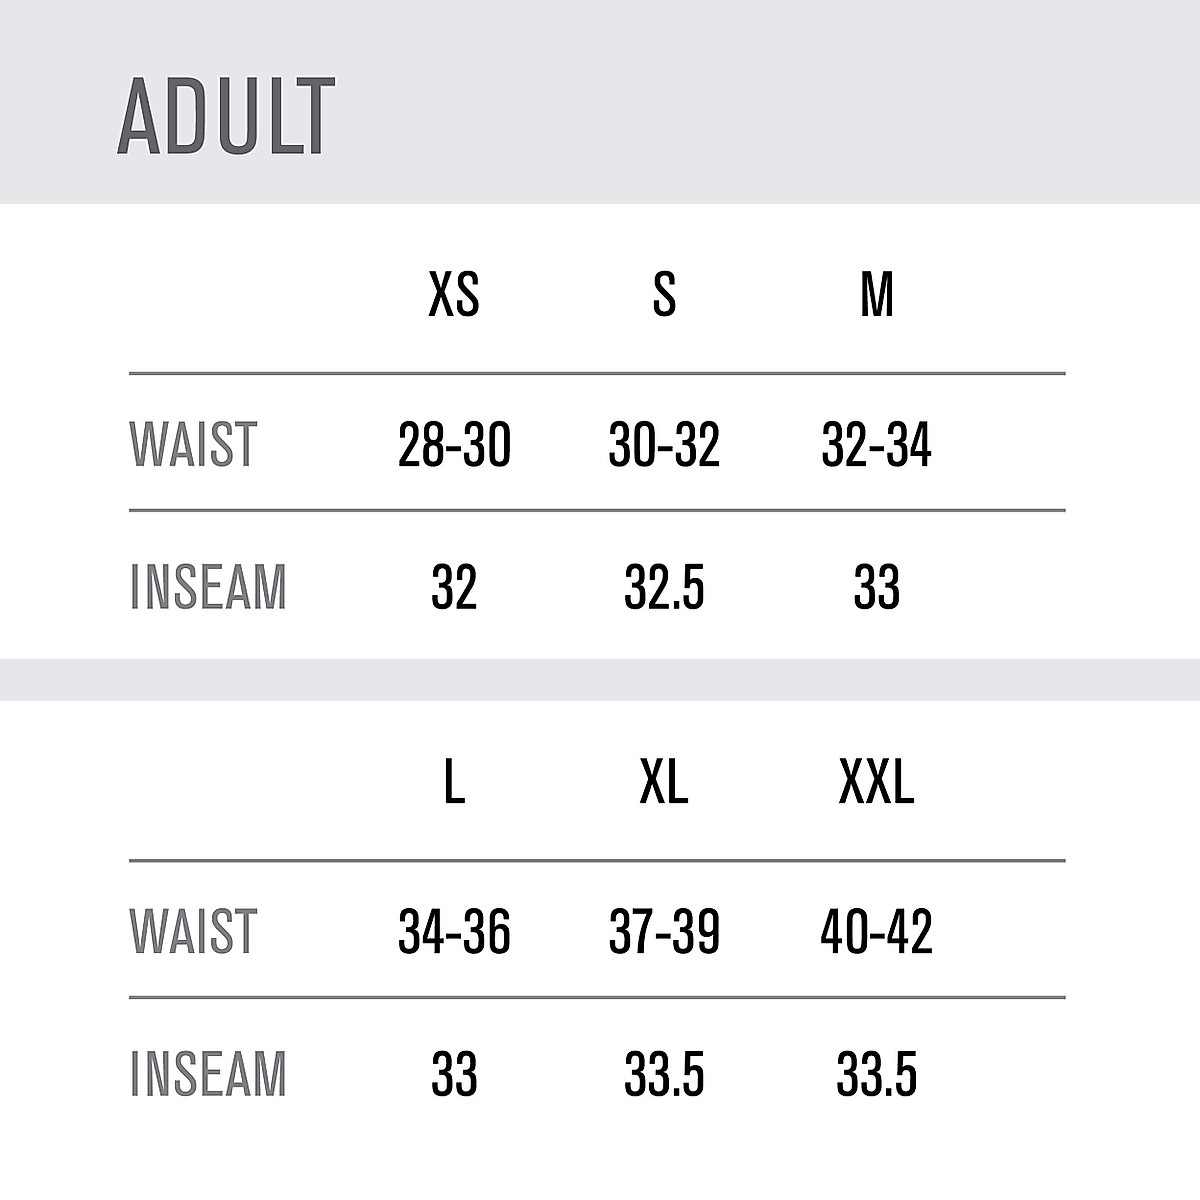Select the 30-32 waist measurement
This screenshot has height=1200, width=1200.
tap(664, 445)
